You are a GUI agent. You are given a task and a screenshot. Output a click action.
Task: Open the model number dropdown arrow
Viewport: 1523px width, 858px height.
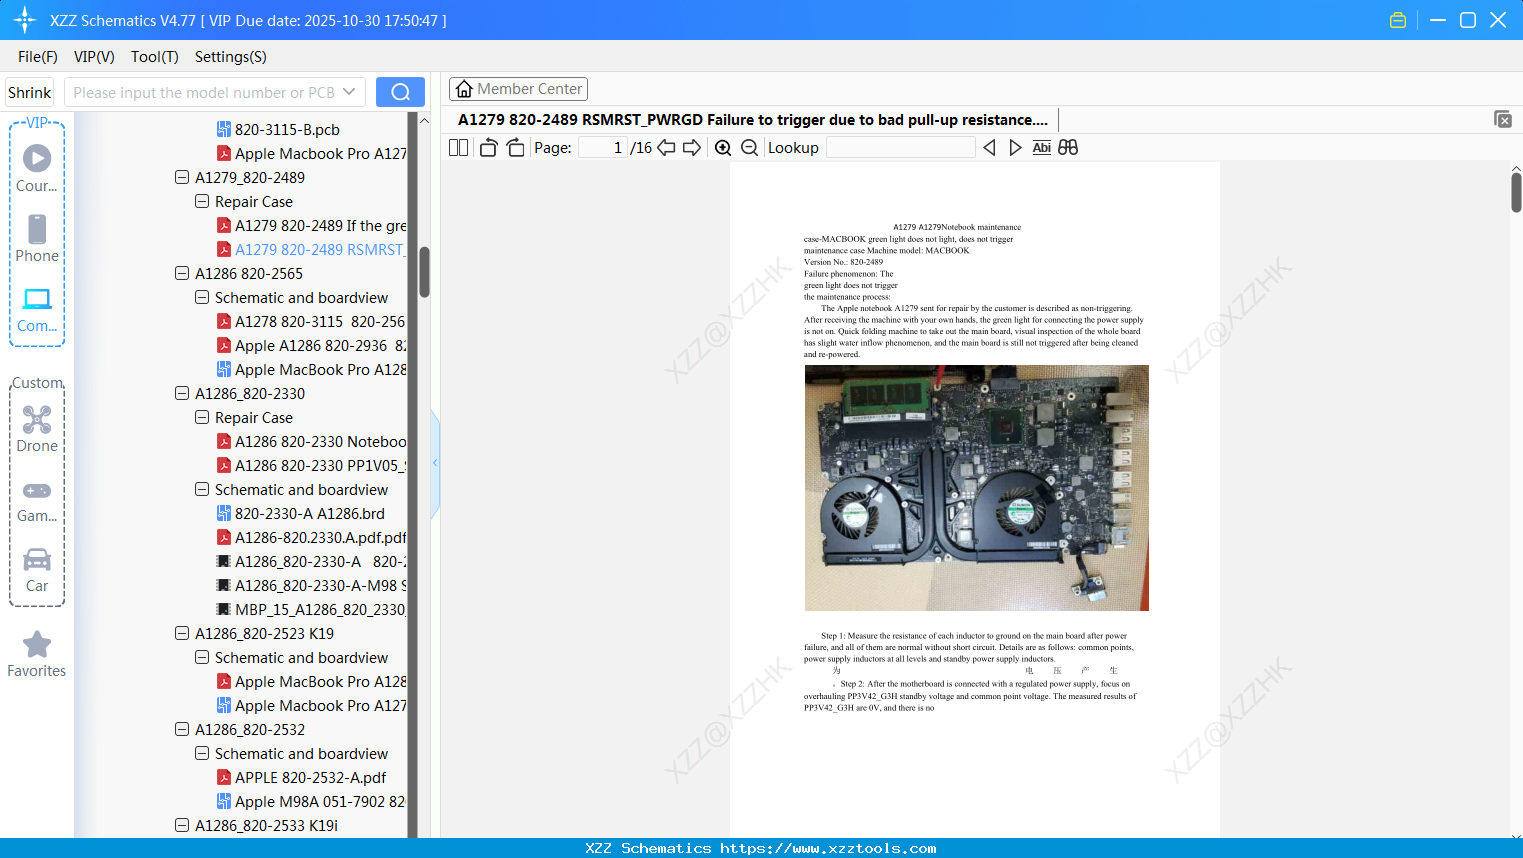tap(349, 92)
